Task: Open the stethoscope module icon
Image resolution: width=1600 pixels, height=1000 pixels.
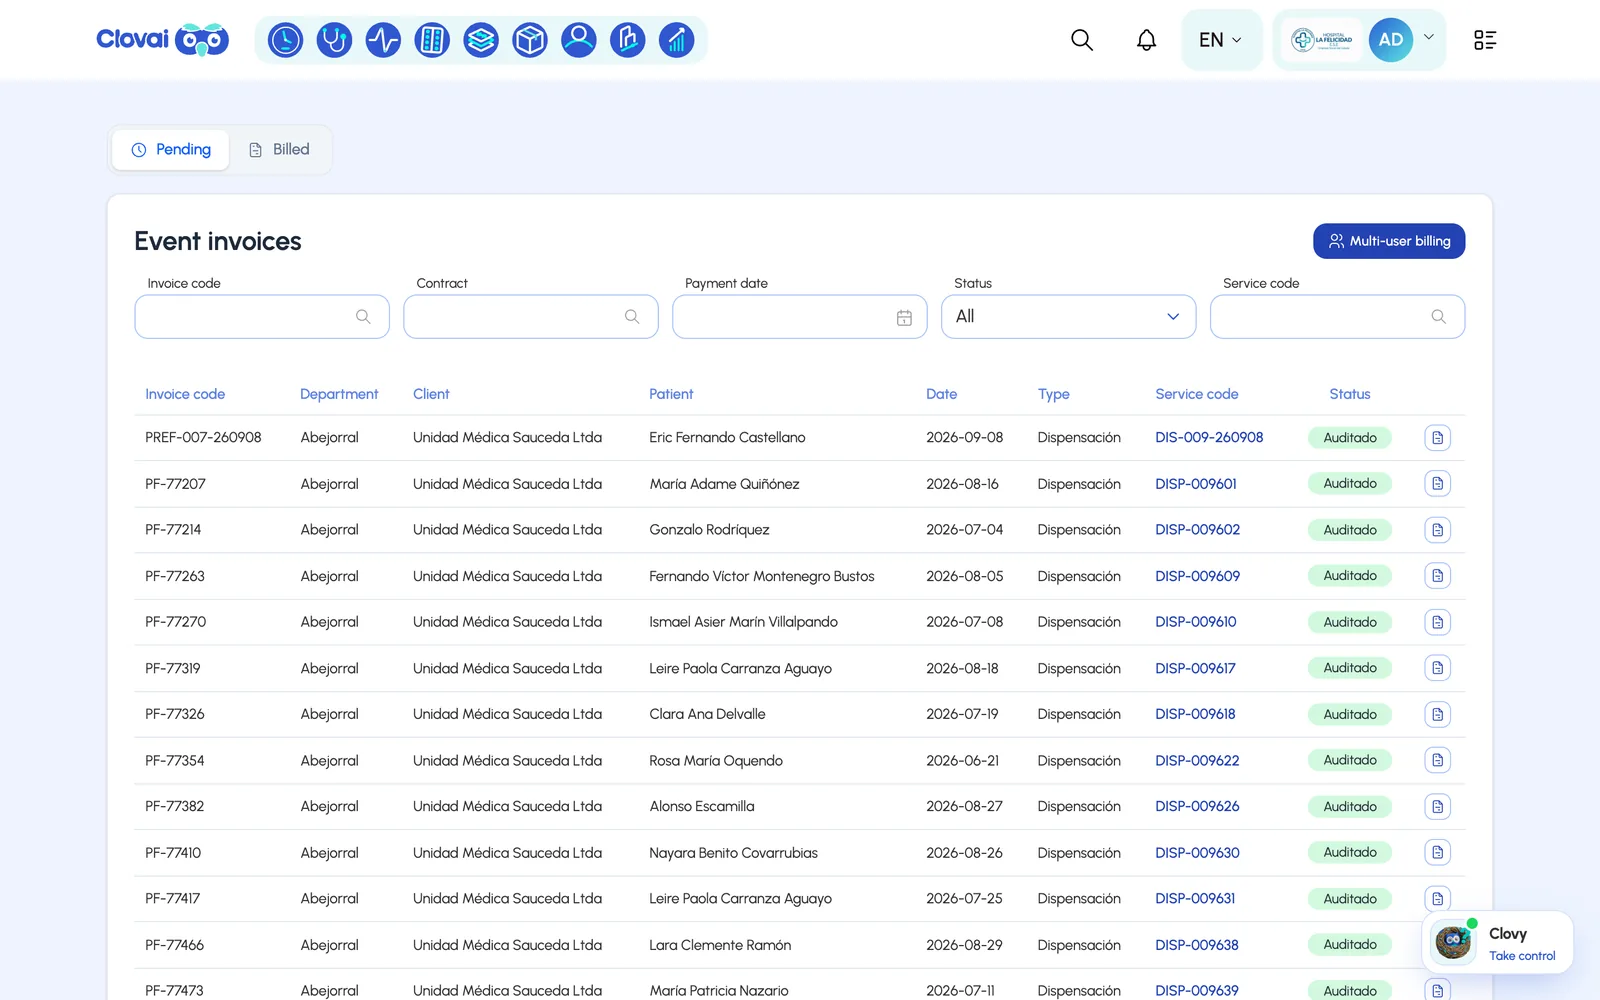Action: click(x=334, y=40)
